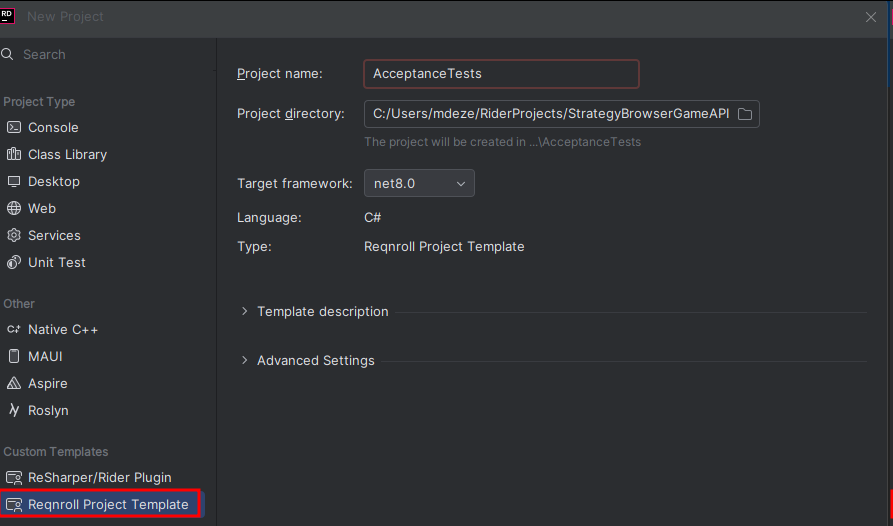Open the Target framework net8.0 dropdown
893x526 pixels.
coord(419,183)
